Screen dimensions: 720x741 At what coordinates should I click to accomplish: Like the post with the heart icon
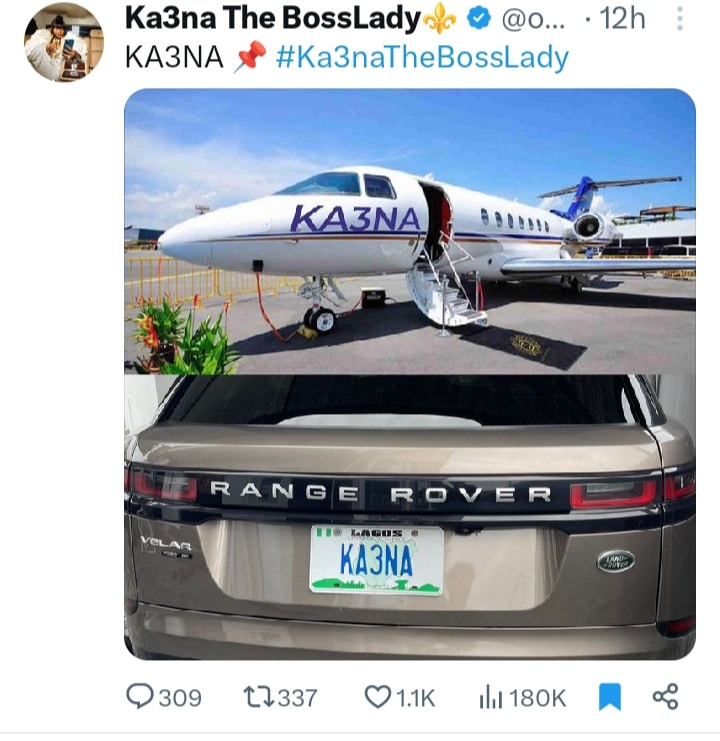[x=377, y=697]
